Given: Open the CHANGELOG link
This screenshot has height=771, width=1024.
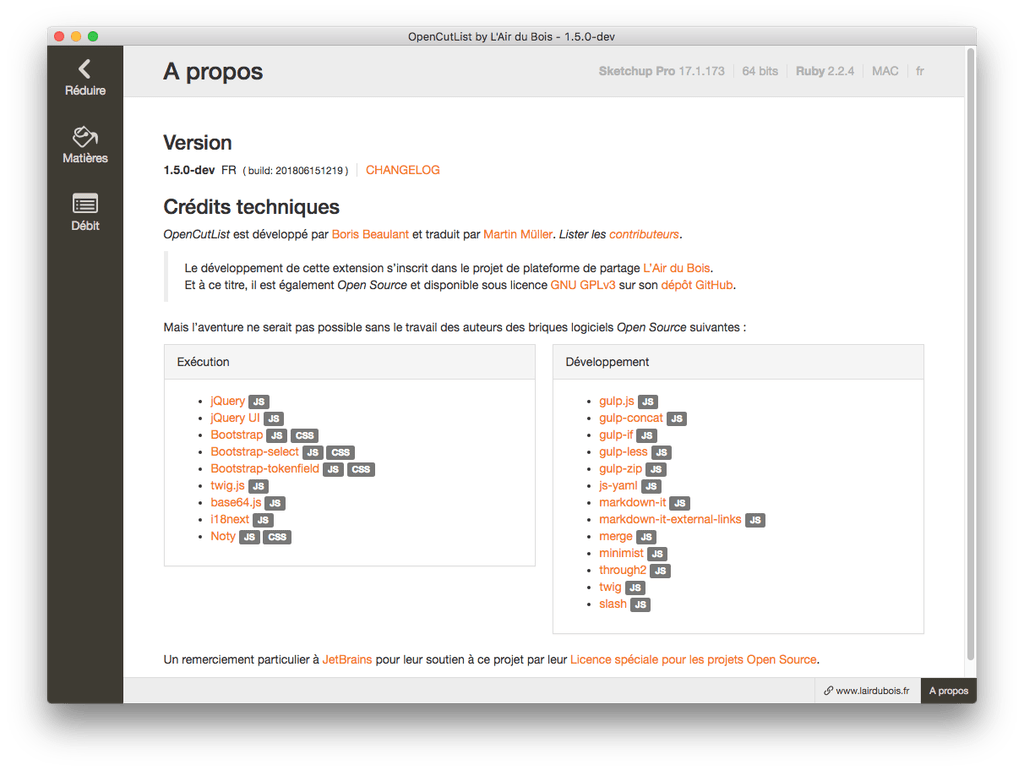Looking at the screenshot, I should pos(402,170).
